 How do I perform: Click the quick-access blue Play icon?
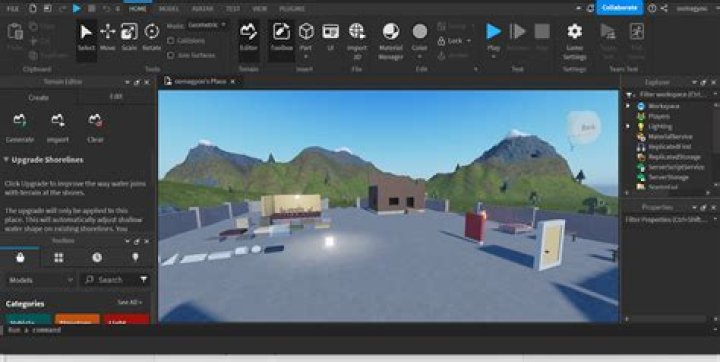pyautogui.click(x=77, y=8)
